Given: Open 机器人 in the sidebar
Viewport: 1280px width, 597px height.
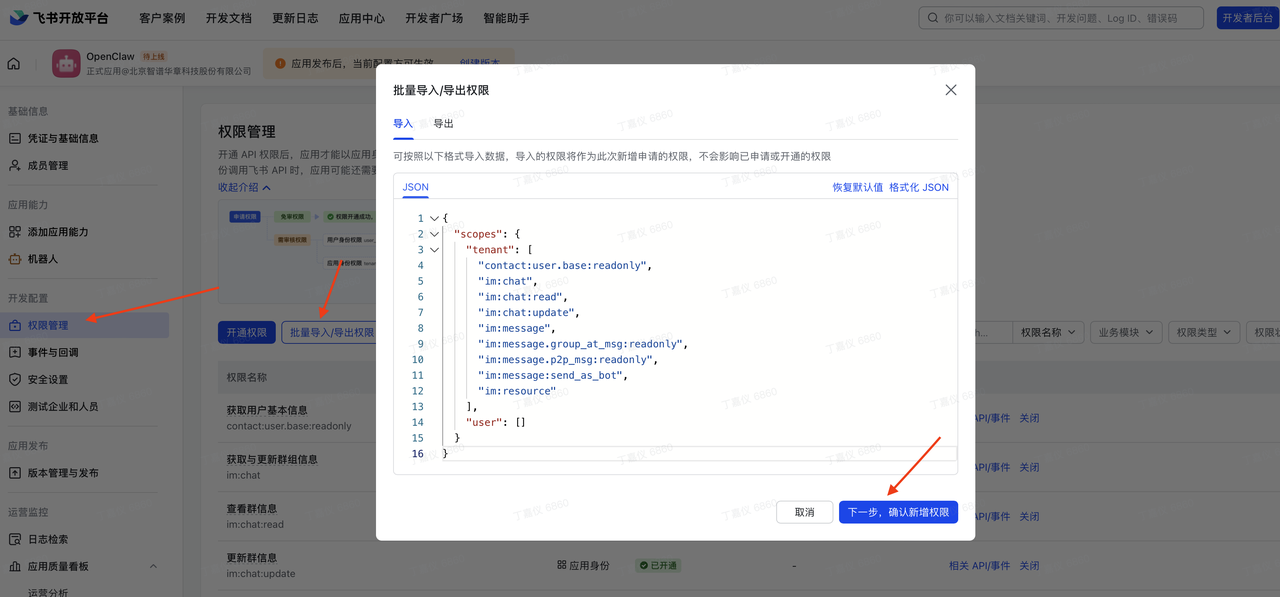Looking at the screenshot, I should [42, 258].
